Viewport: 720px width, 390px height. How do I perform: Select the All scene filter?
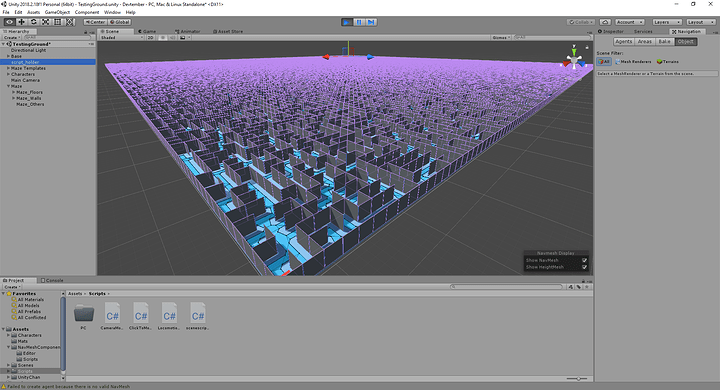[x=604, y=62]
